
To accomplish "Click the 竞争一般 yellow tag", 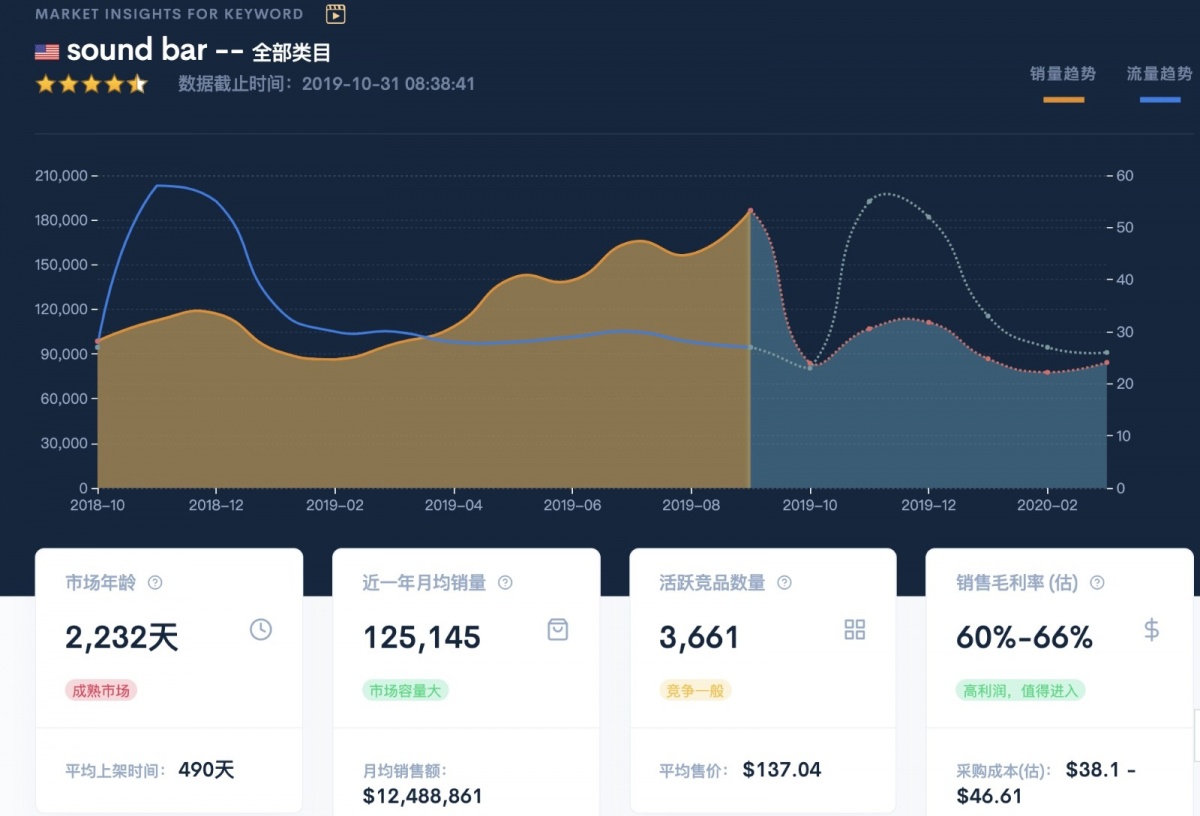I will [695, 690].
